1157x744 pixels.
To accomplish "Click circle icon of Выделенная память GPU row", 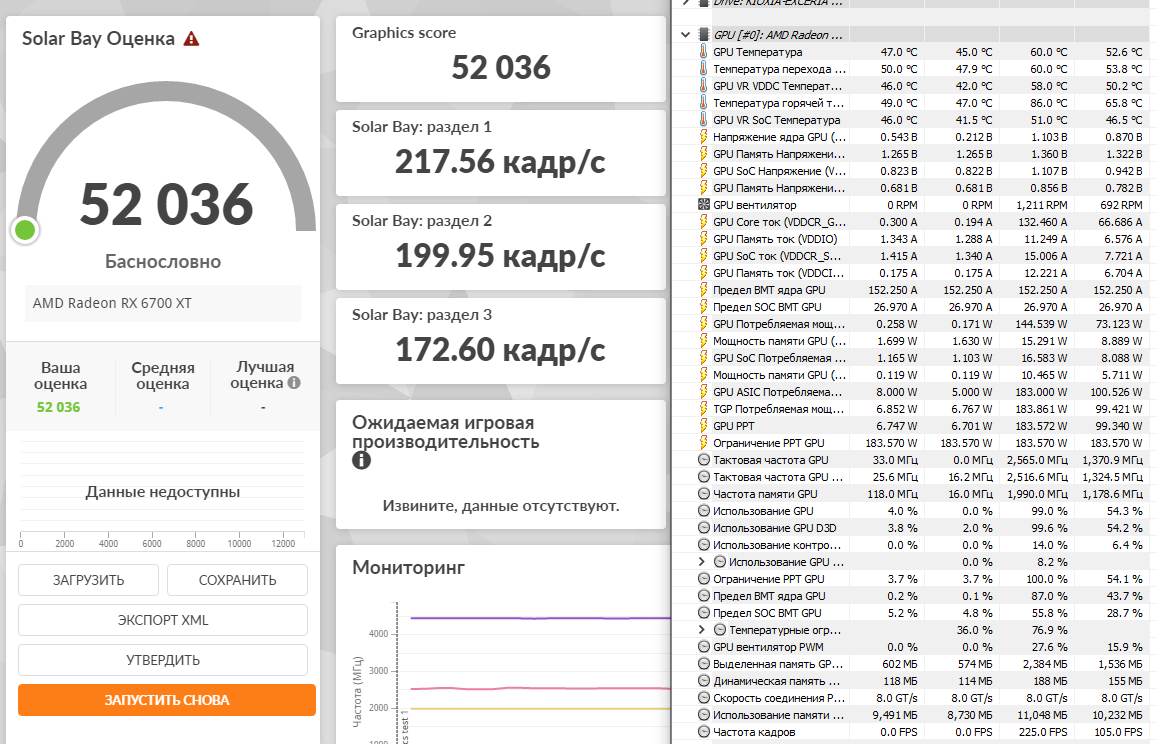I will (703, 664).
